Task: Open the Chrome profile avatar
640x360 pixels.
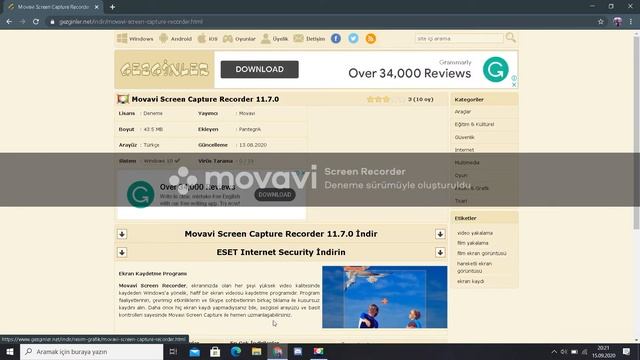Action: pos(618,22)
